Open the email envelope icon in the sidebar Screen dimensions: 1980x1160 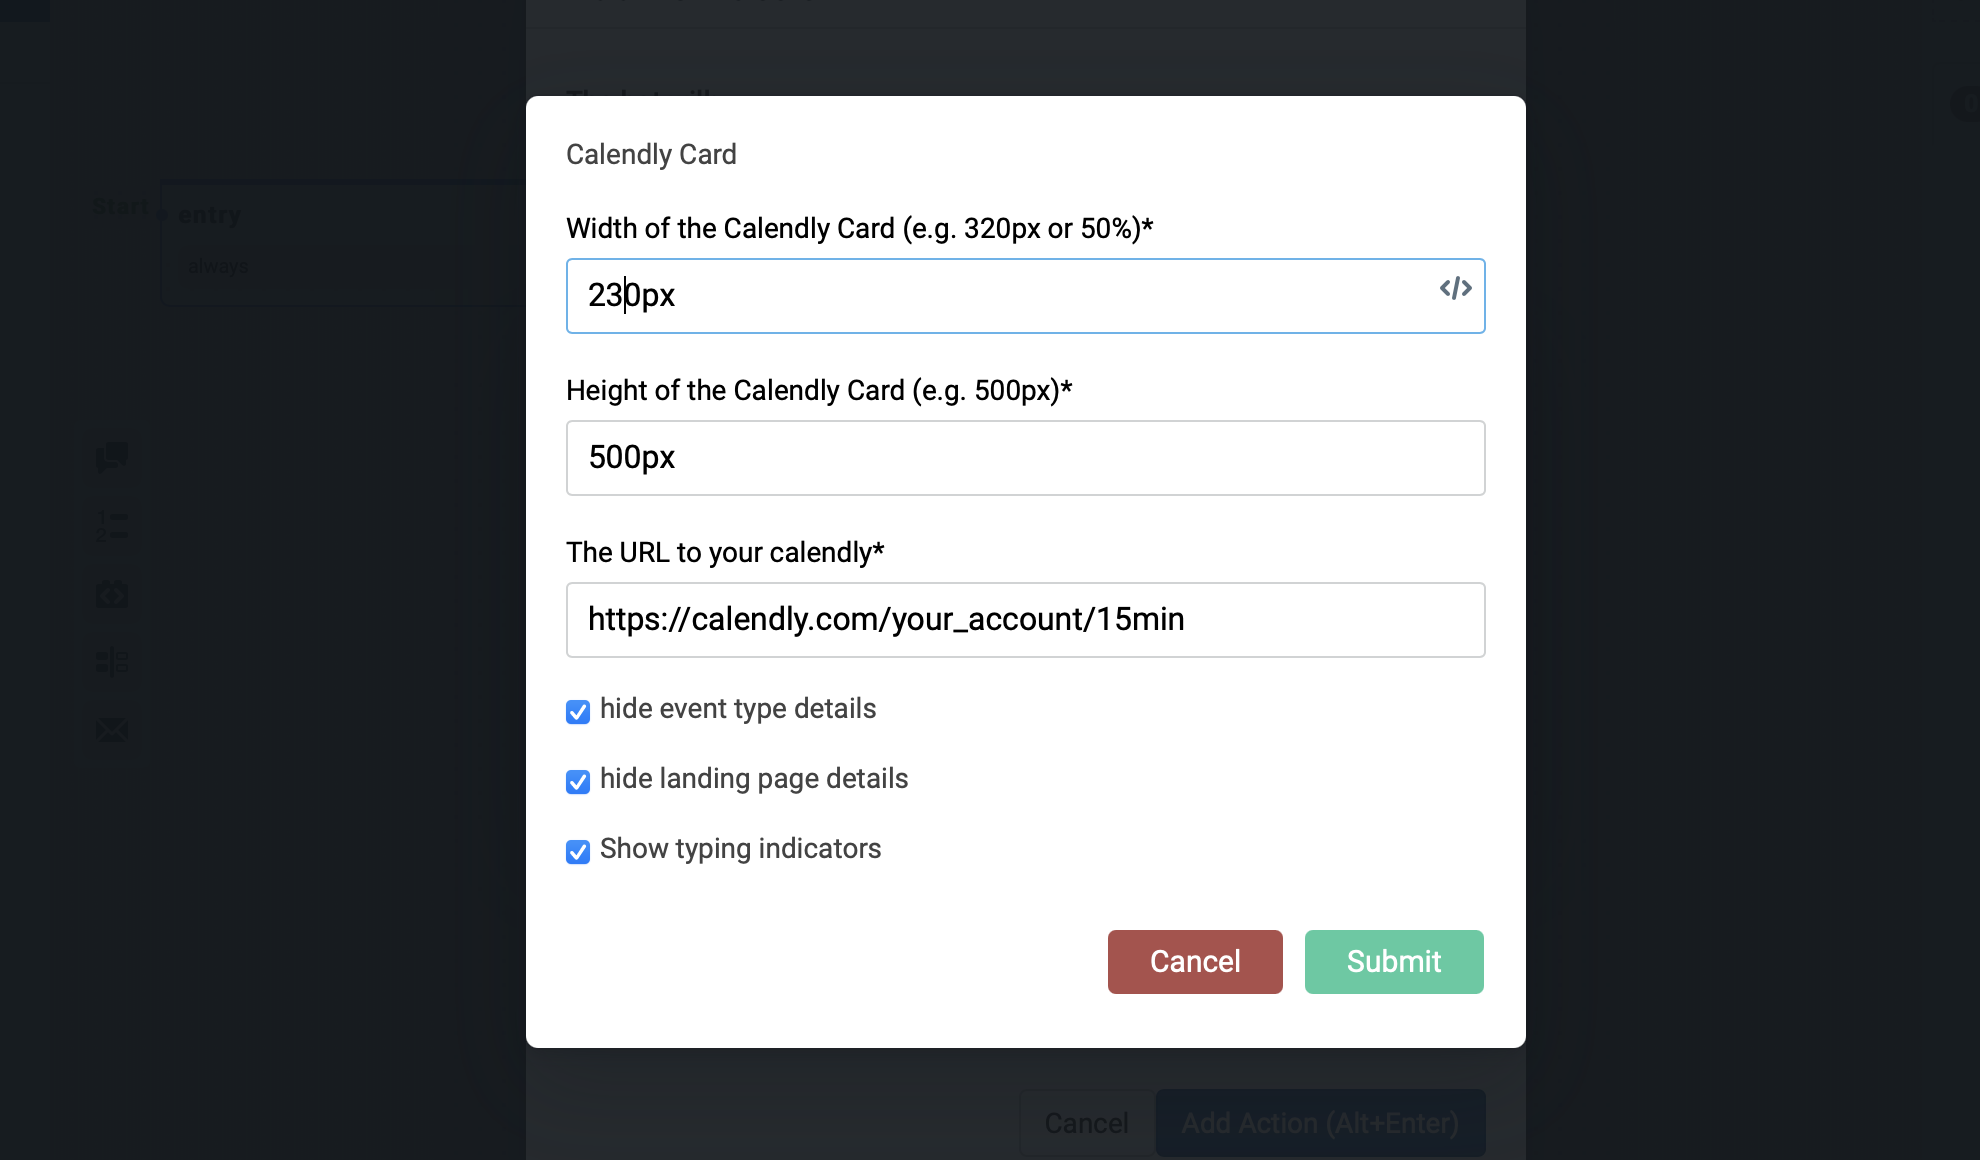coord(111,729)
